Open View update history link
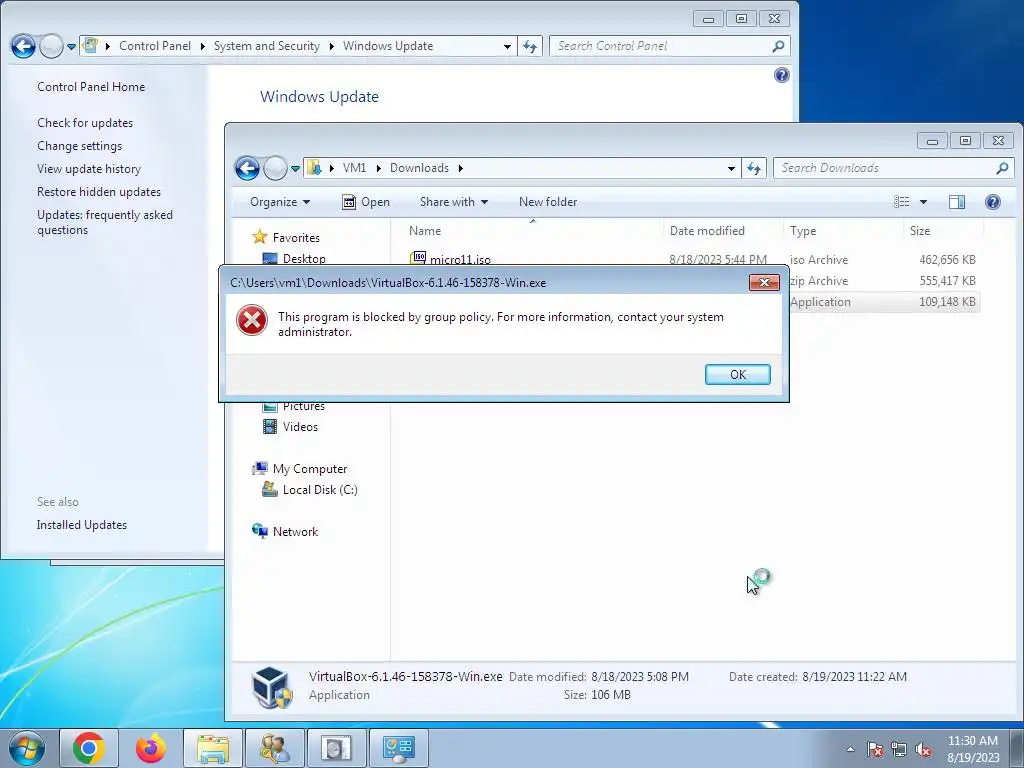1024x768 pixels. [x=89, y=168]
